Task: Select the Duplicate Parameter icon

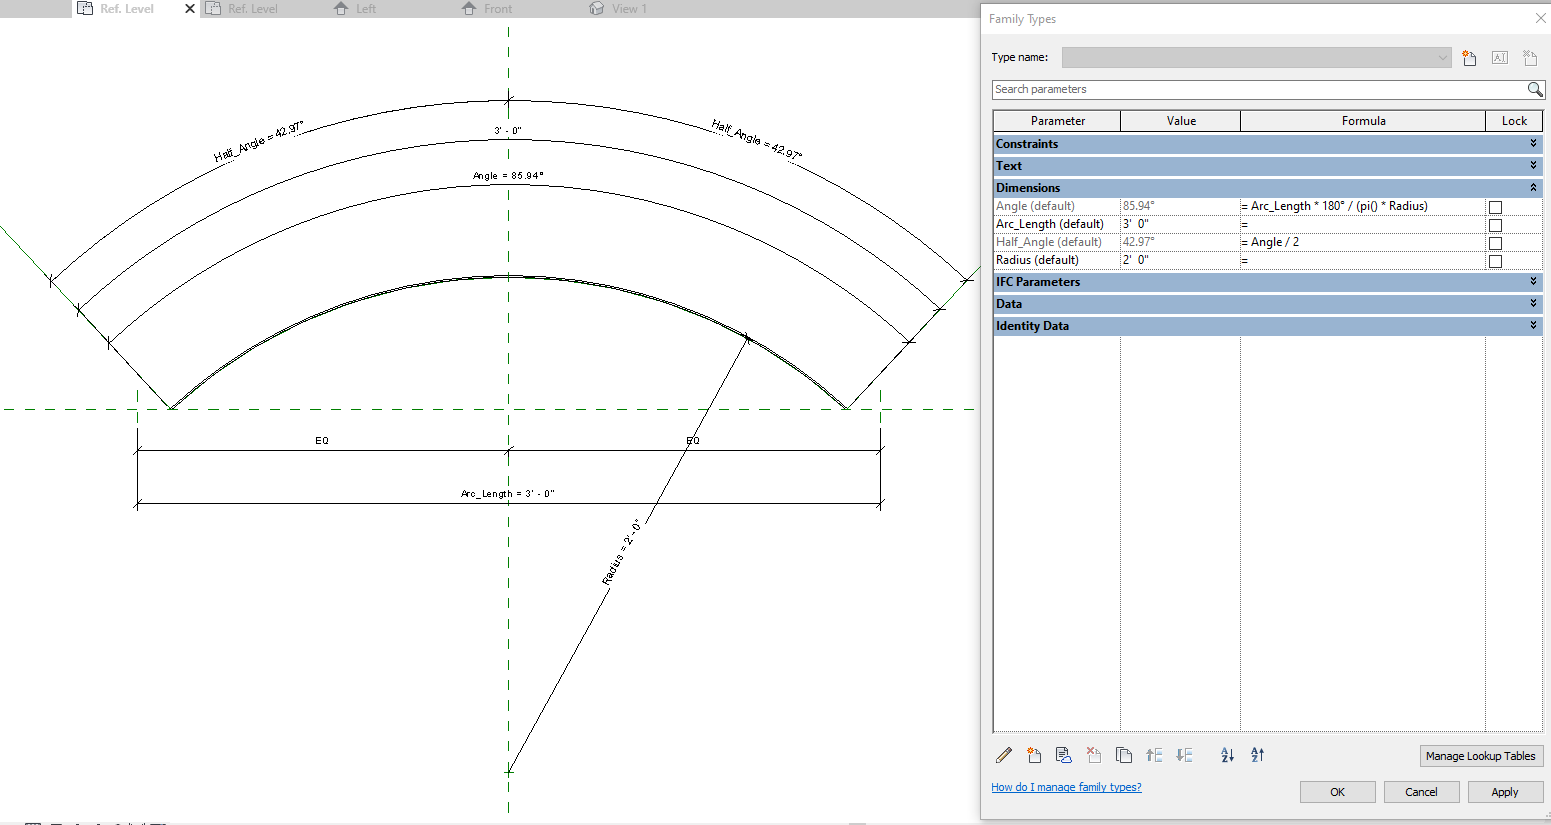Action: (x=1124, y=755)
